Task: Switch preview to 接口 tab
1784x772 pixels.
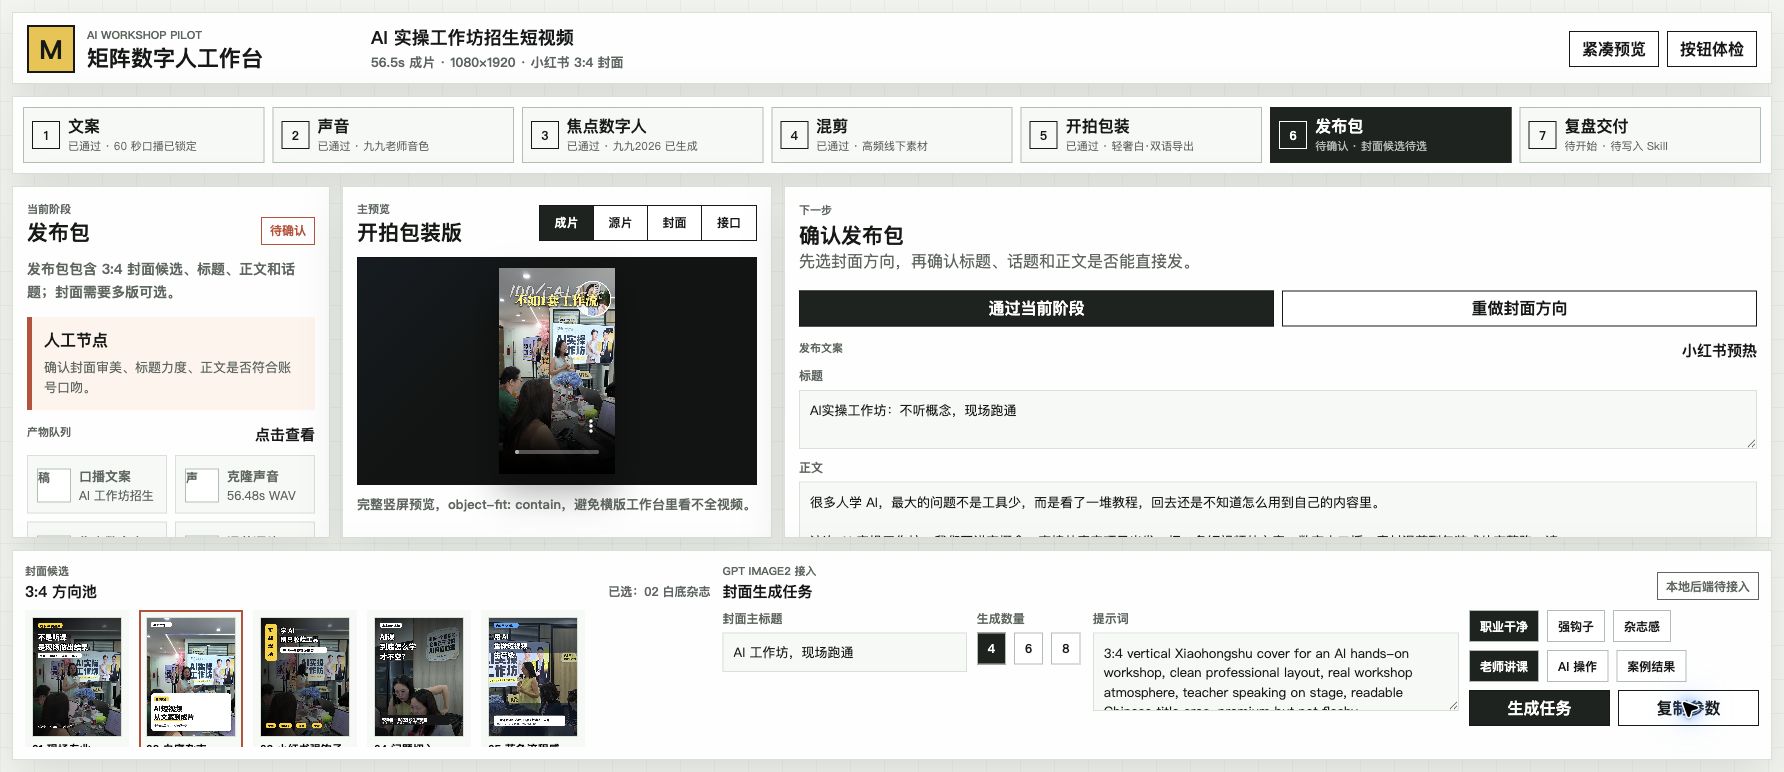Action: click(x=729, y=223)
